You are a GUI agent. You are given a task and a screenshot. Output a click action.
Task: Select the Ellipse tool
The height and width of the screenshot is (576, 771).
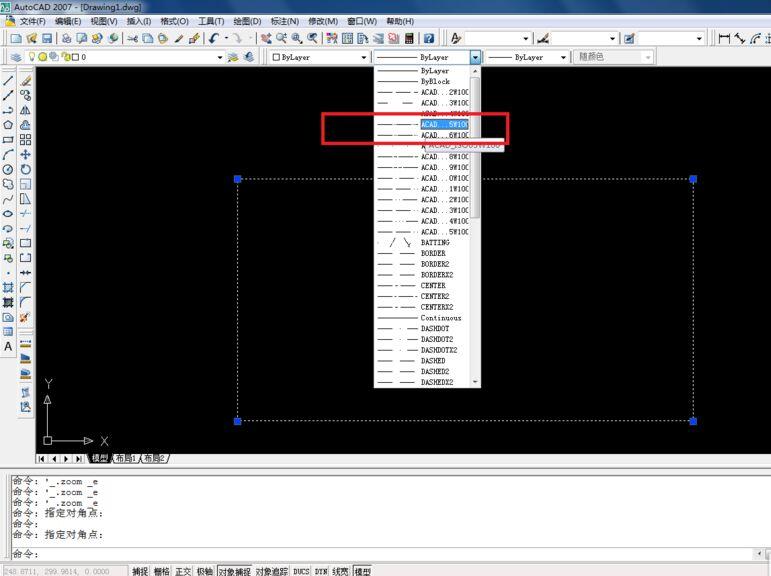point(8,213)
